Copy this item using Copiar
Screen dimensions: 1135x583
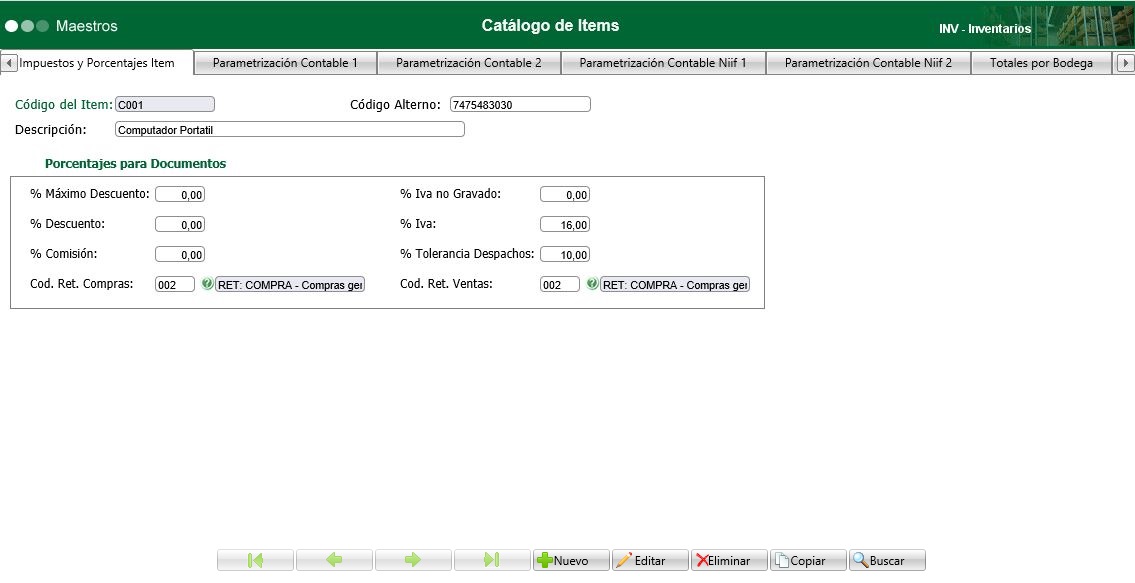pos(807,559)
